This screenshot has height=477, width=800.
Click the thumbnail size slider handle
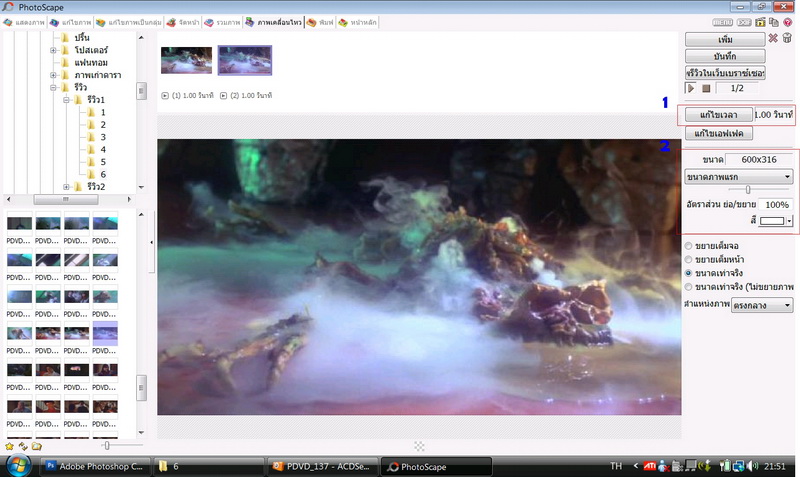[107, 446]
